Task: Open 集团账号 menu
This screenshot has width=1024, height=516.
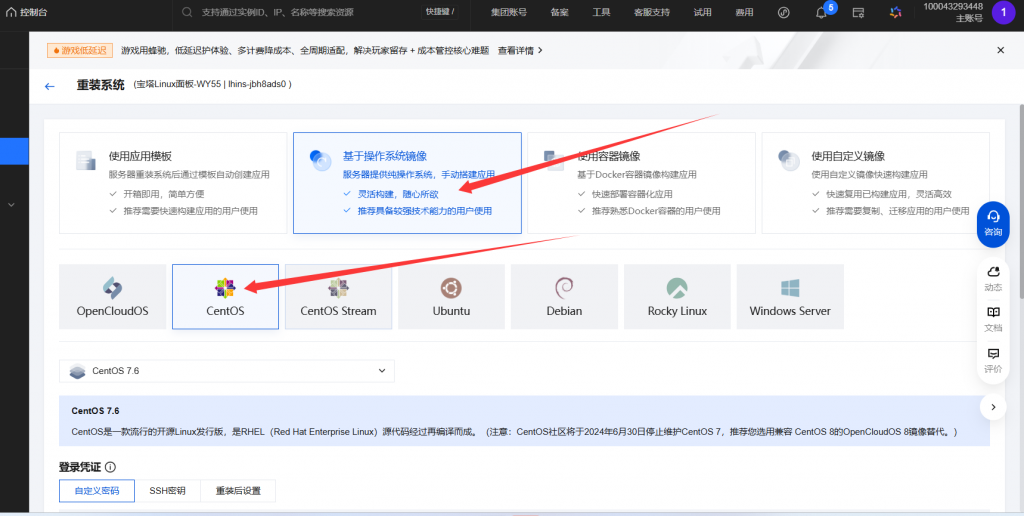Action: (509, 12)
